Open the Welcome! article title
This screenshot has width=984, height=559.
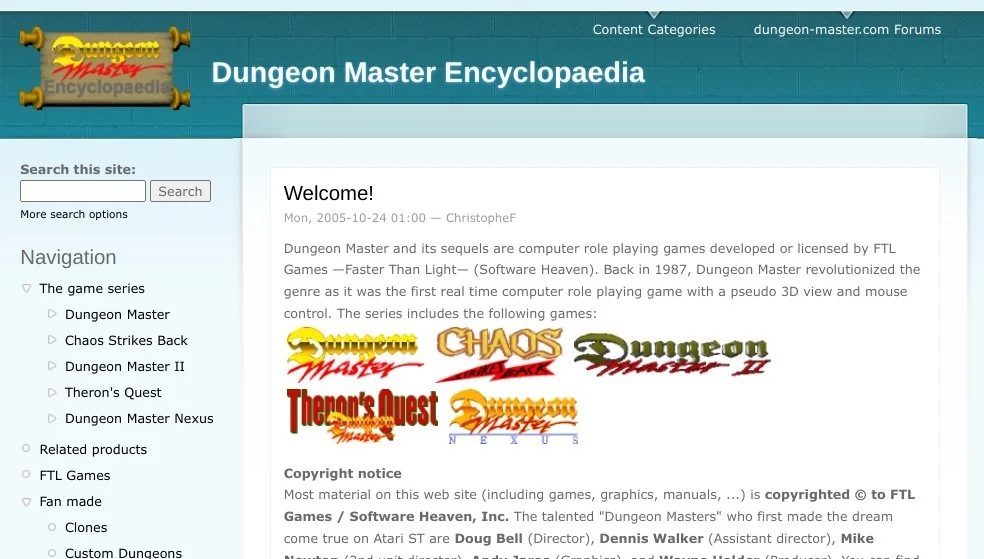(328, 193)
